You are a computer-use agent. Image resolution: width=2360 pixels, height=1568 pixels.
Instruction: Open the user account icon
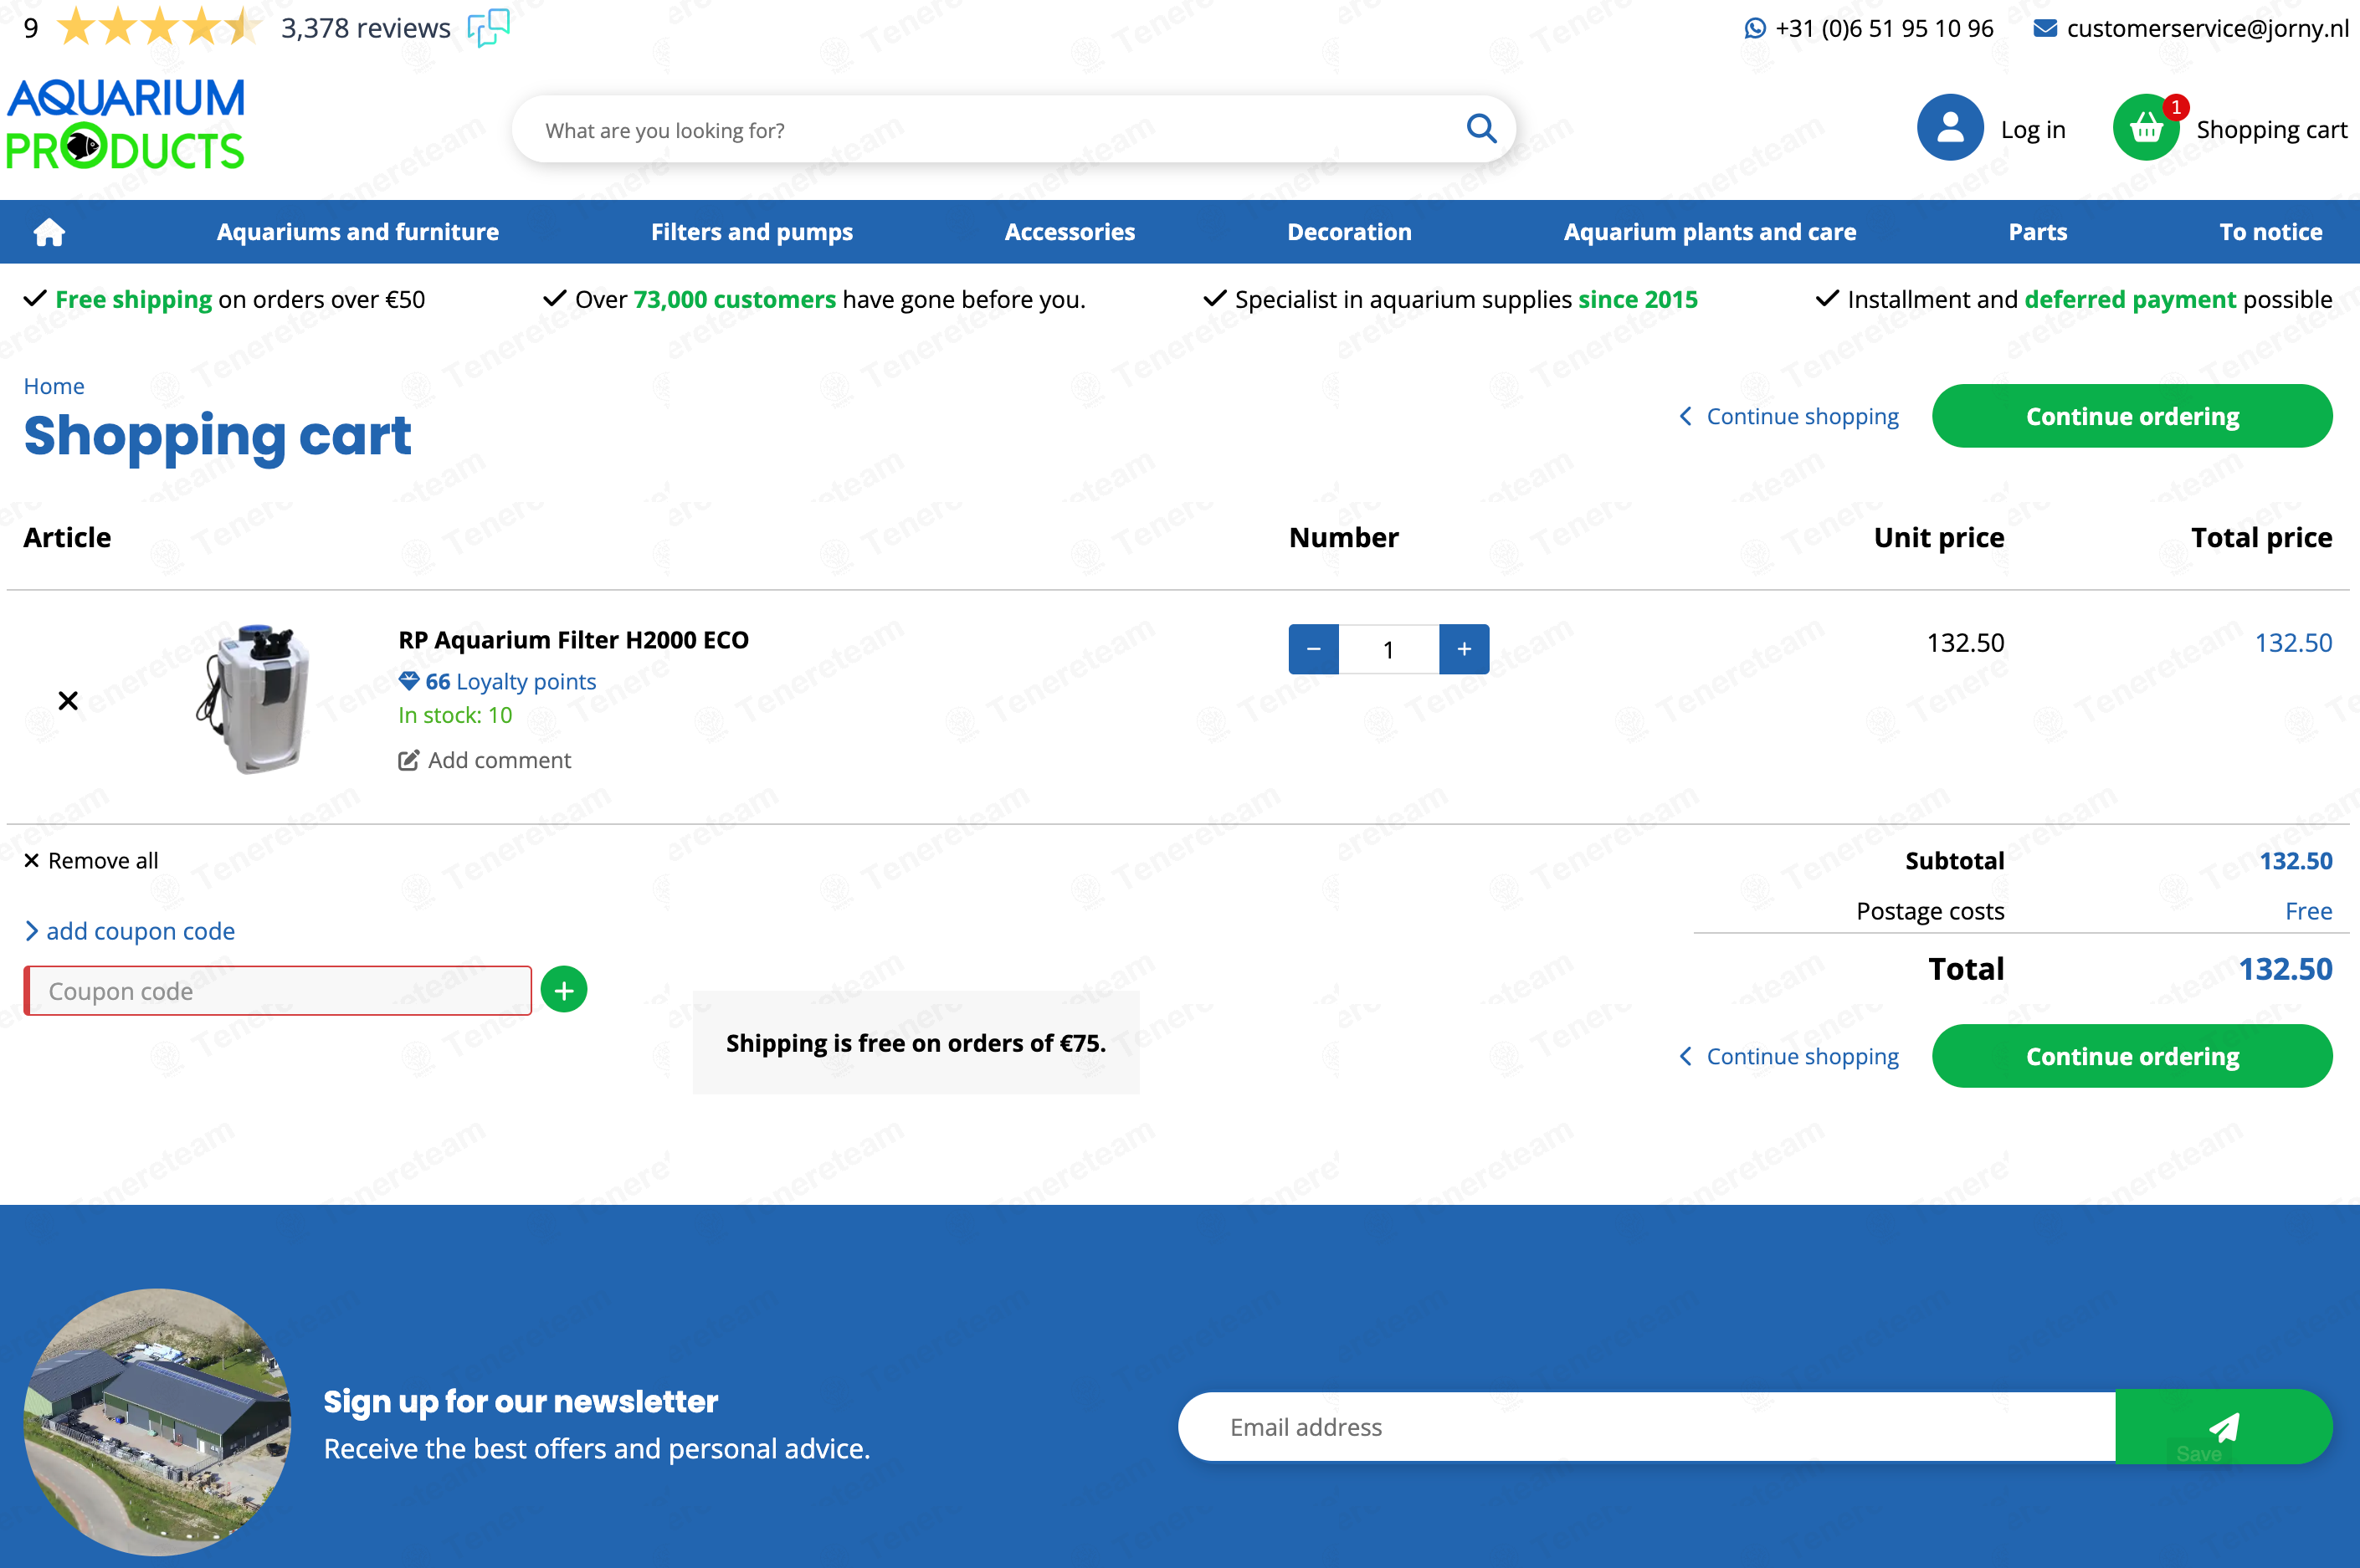pos(1949,128)
